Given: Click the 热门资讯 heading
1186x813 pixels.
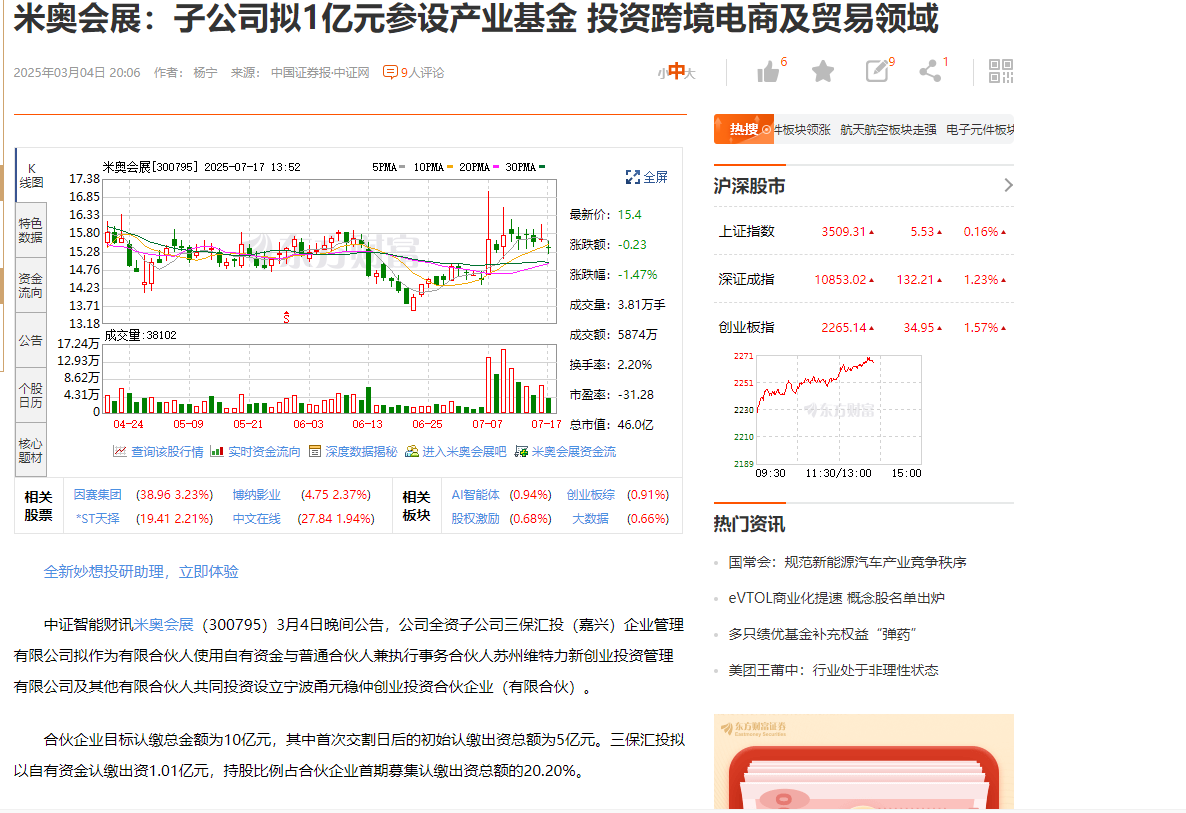Looking at the screenshot, I should click(x=749, y=524).
